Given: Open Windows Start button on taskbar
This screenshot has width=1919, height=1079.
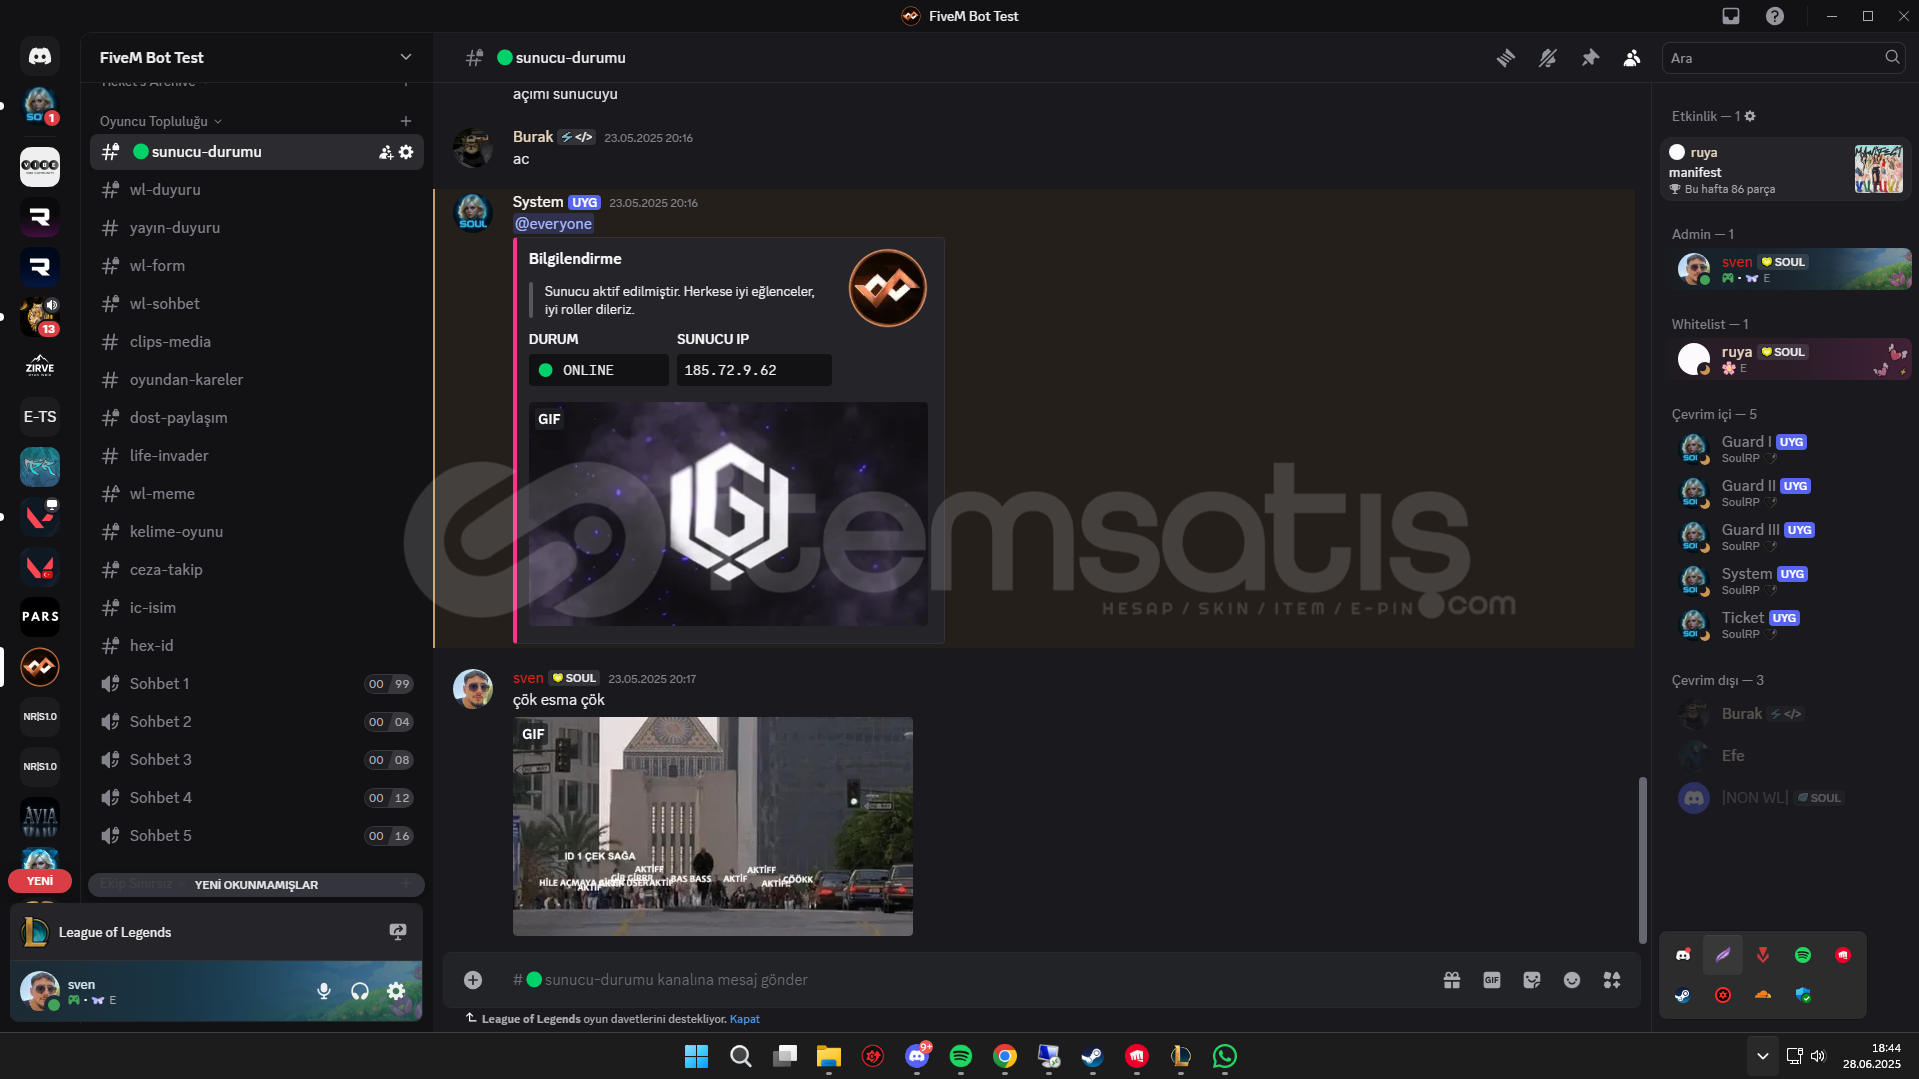Looking at the screenshot, I should tap(697, 1056).
